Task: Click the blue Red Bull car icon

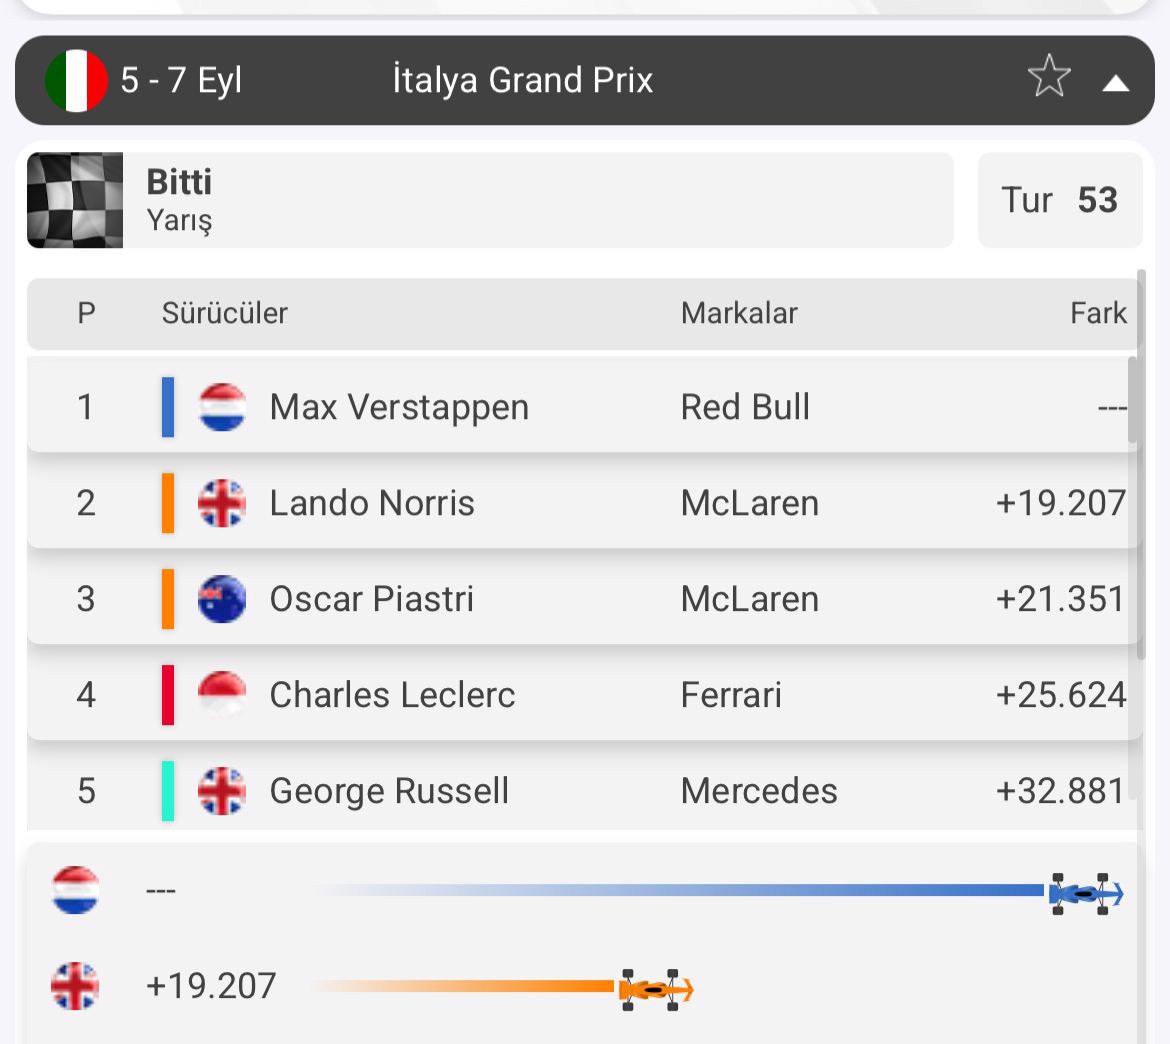Action: tap(1086, 893)
